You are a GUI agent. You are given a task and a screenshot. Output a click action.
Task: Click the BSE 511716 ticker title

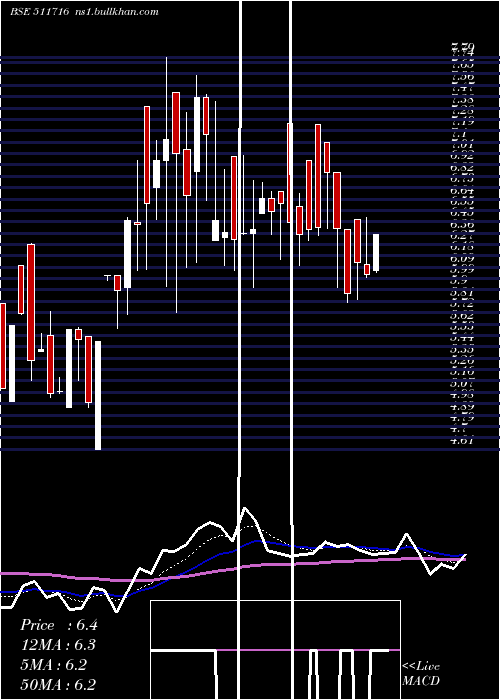click(x=39, y=12)
